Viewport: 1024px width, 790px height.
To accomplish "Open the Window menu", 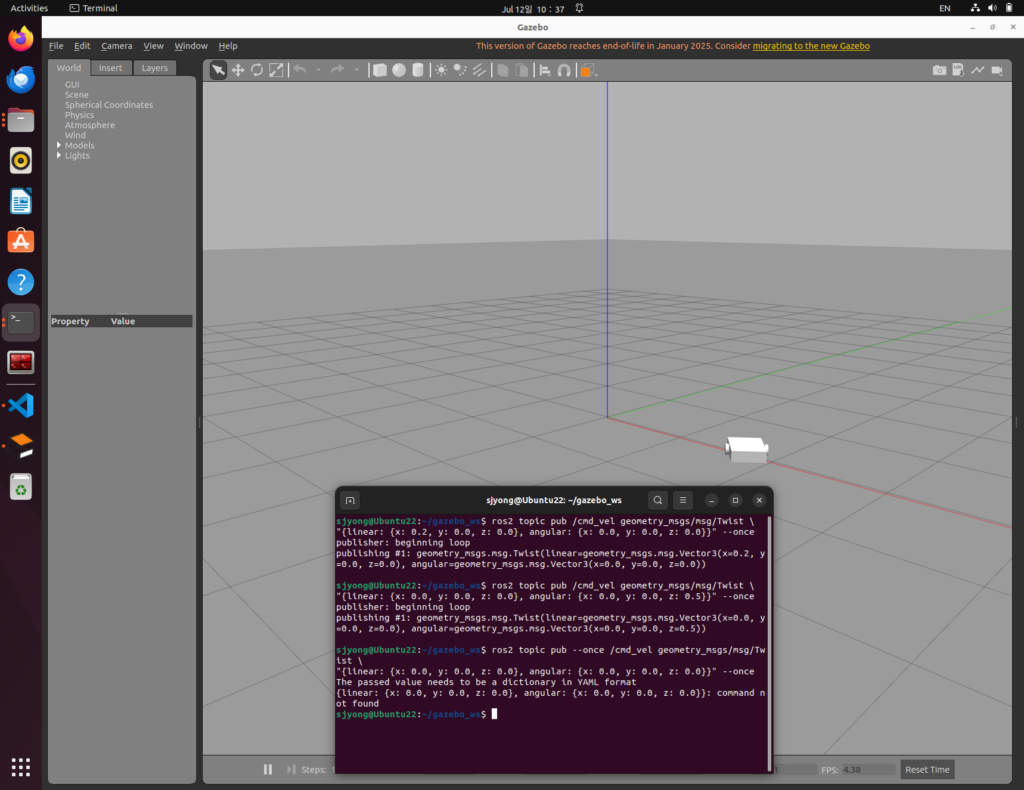I will (x=191, y=46).
